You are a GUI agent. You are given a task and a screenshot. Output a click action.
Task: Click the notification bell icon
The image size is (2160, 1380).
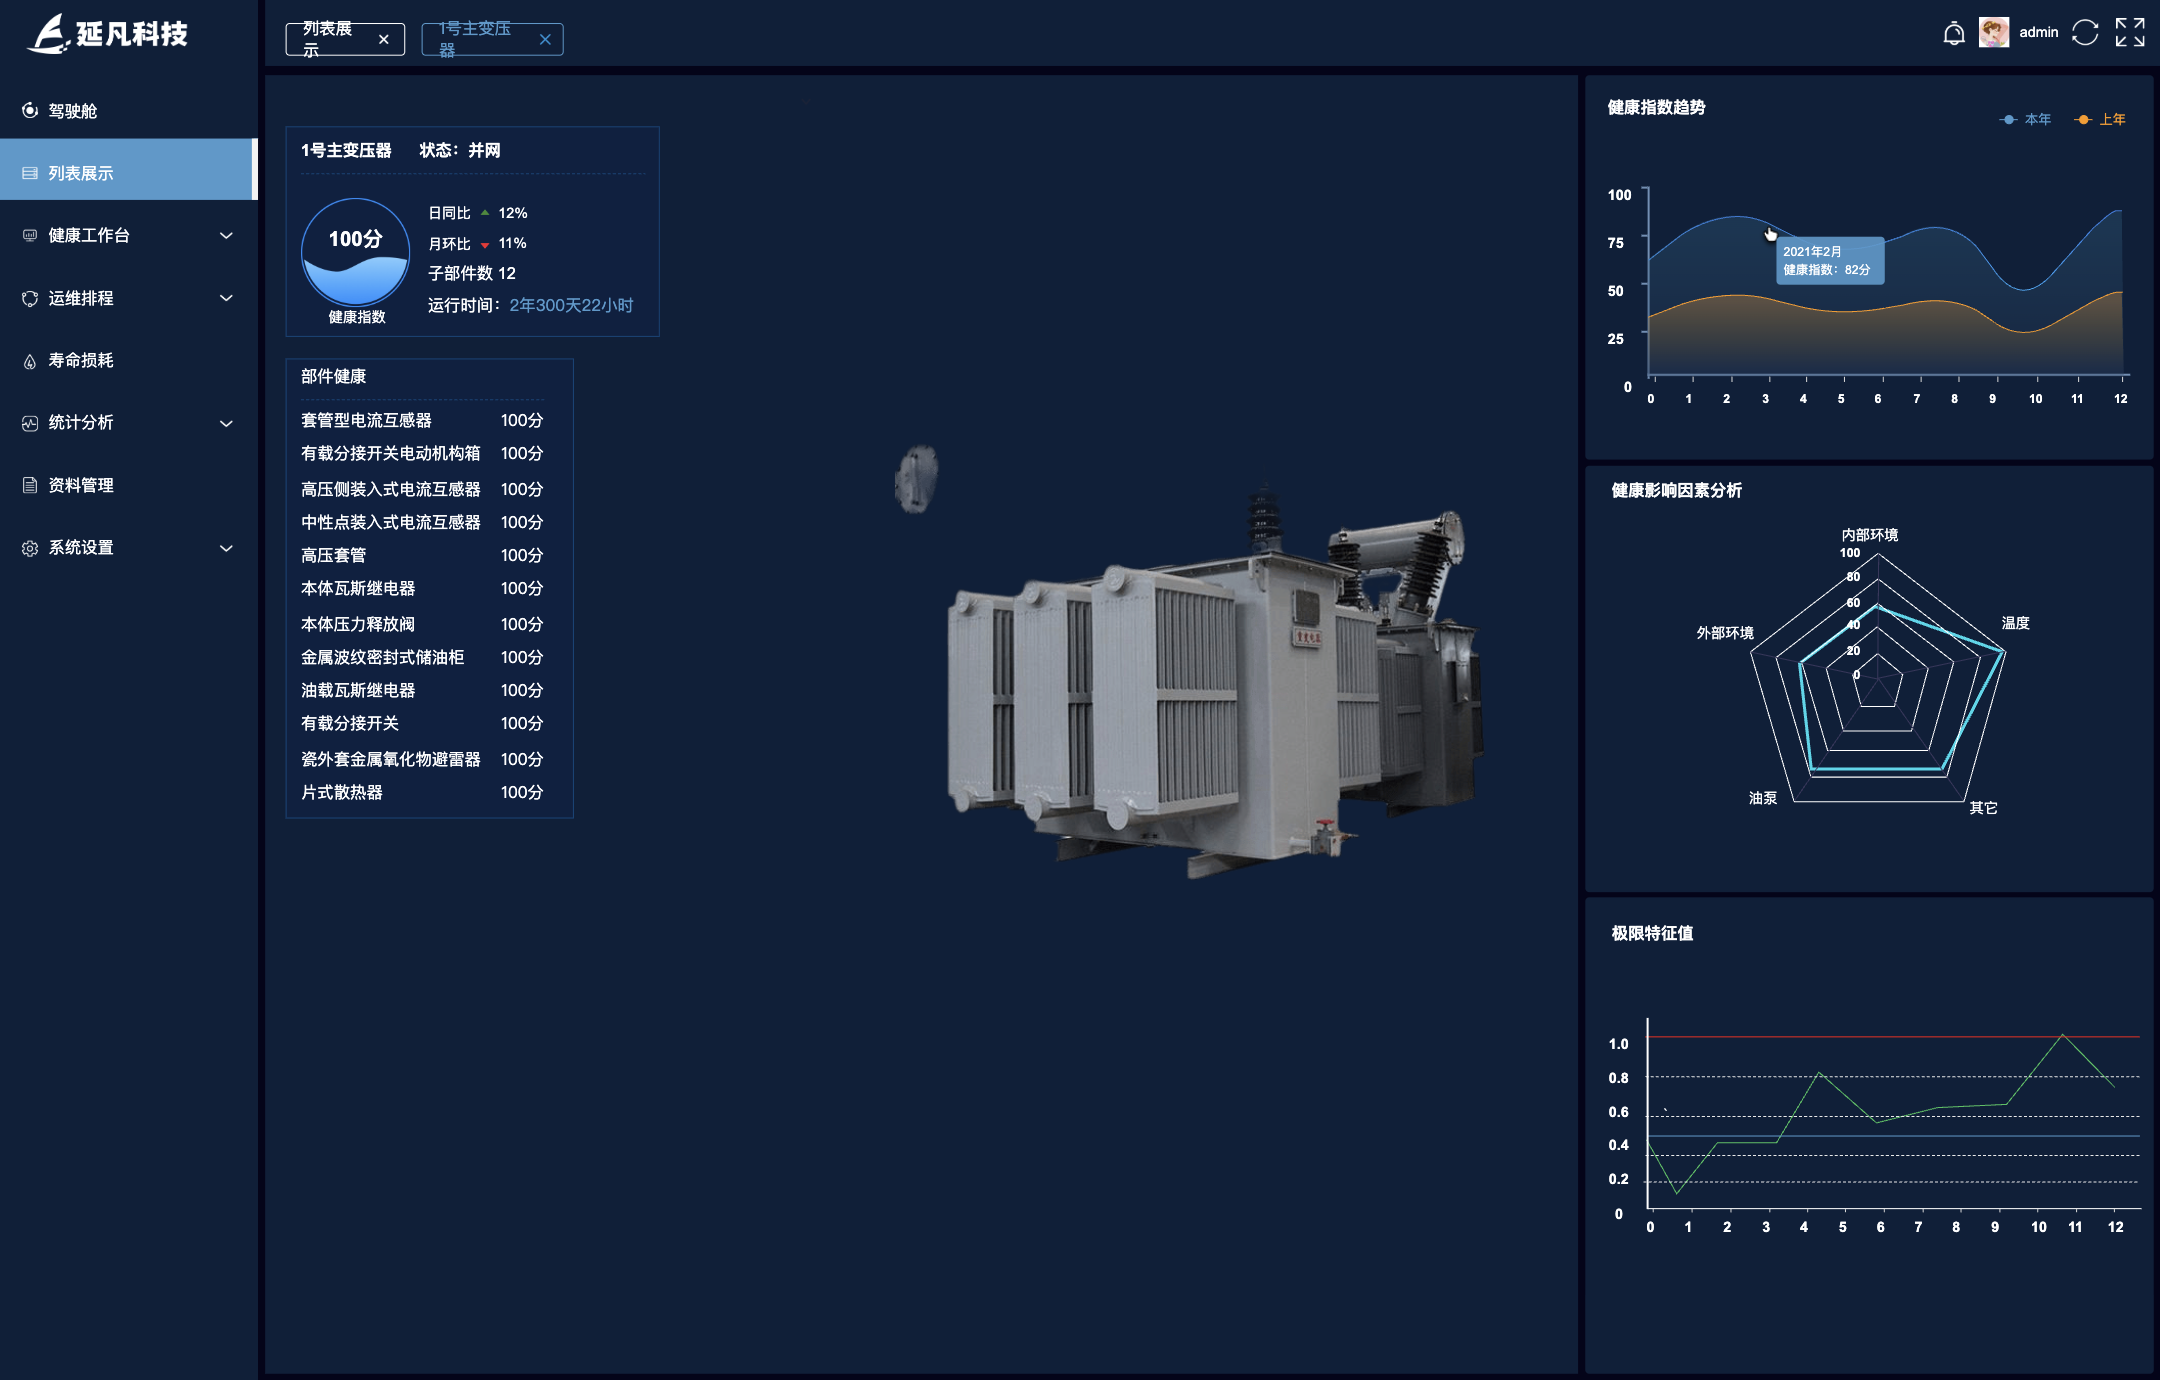(1953, 34)
